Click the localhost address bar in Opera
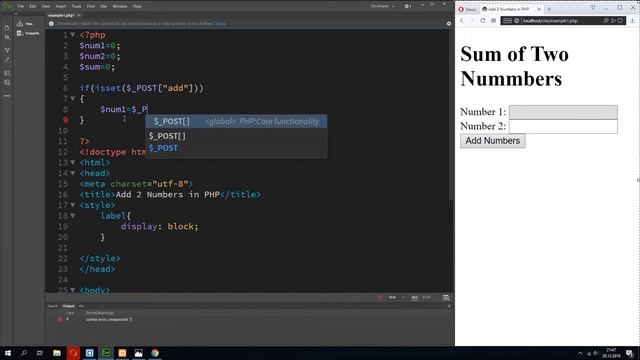Image resolution: width=640 pixels, height=360 pixels. (562, 20)
